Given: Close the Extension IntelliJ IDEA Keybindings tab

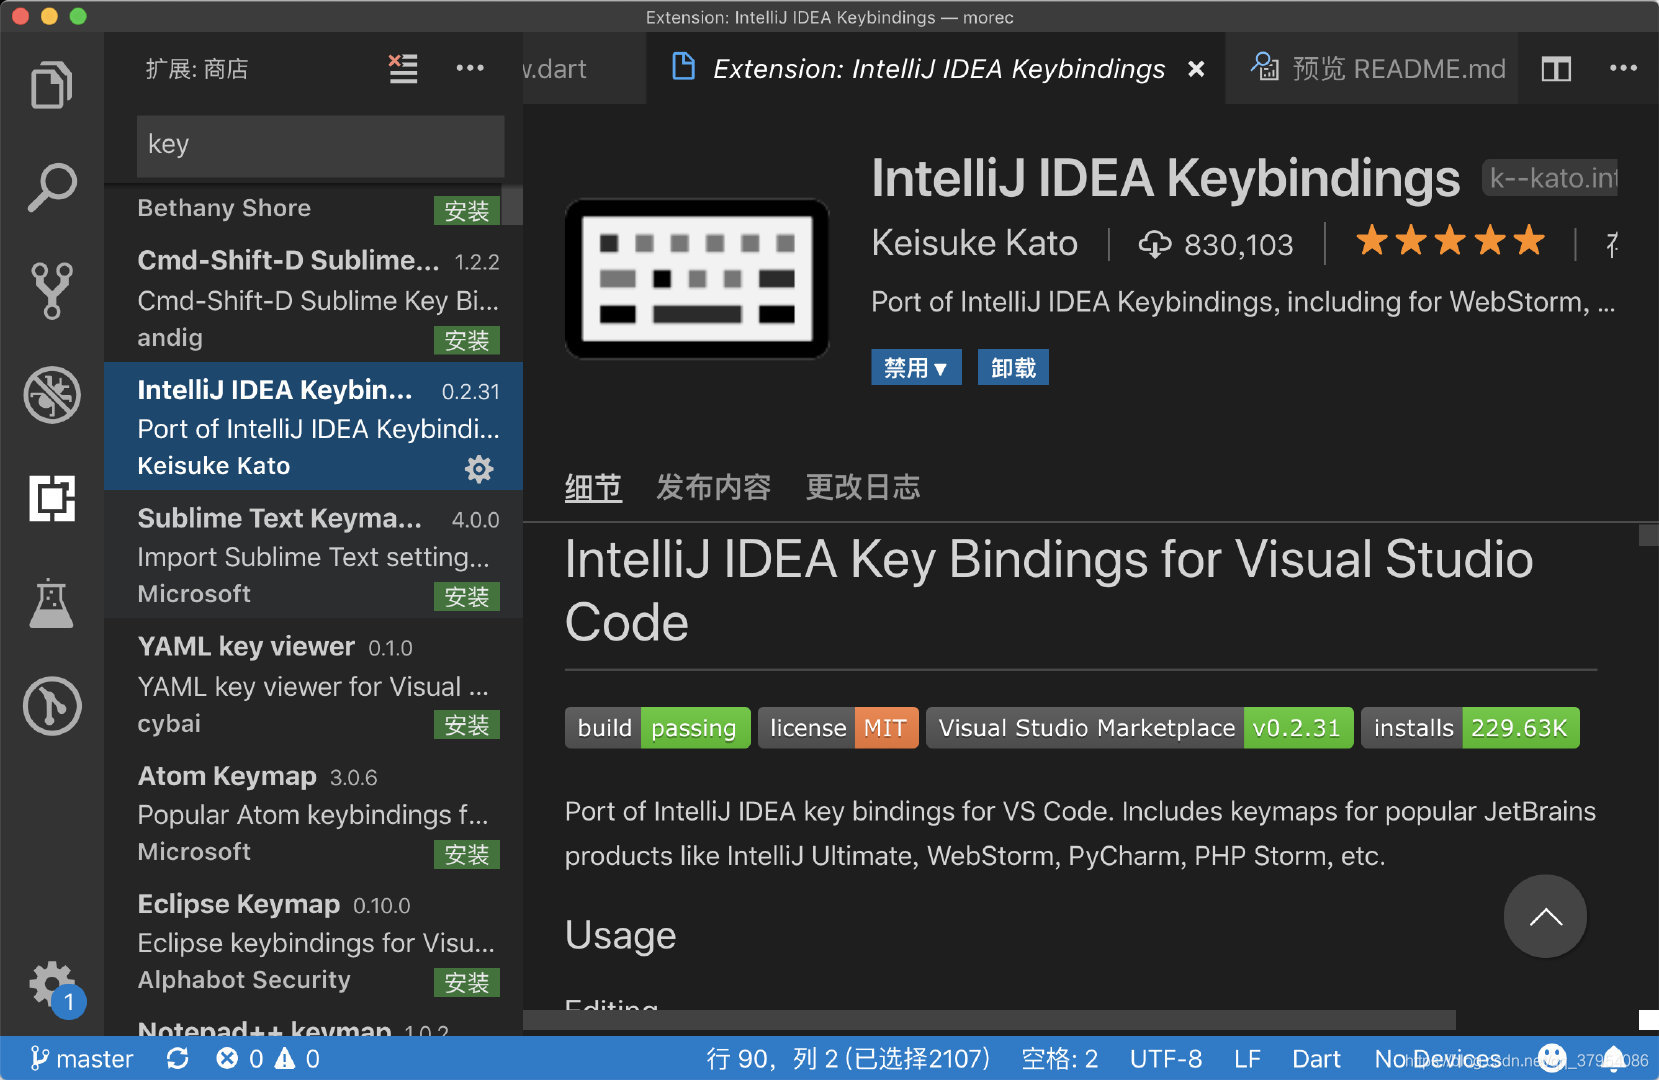Looking at the screenshot, I should point(1196,69).
